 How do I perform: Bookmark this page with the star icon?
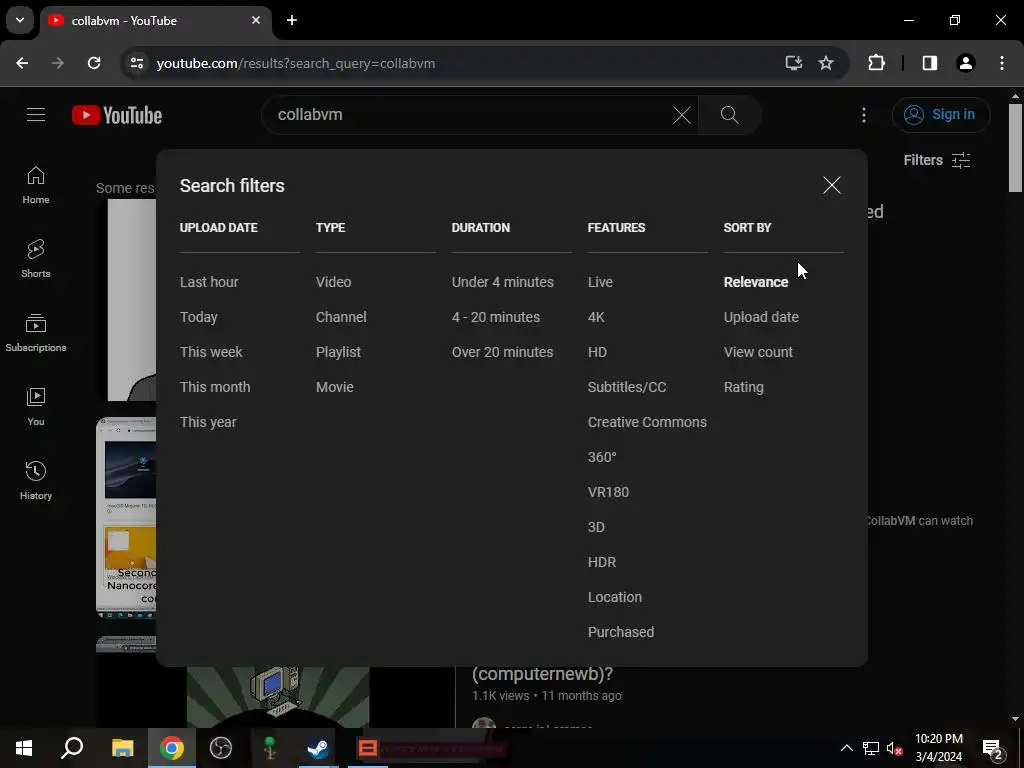pos(826,63)
